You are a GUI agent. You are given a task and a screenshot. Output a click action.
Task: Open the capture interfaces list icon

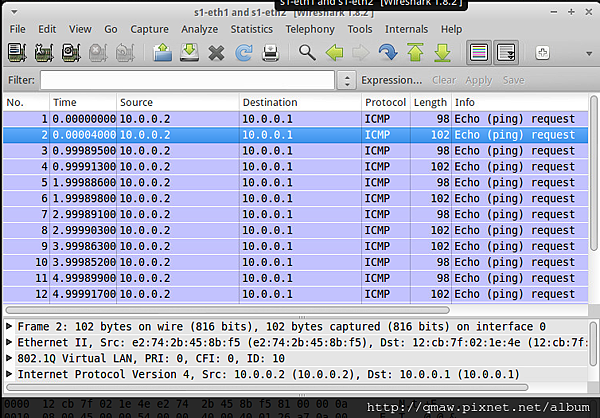18,53
